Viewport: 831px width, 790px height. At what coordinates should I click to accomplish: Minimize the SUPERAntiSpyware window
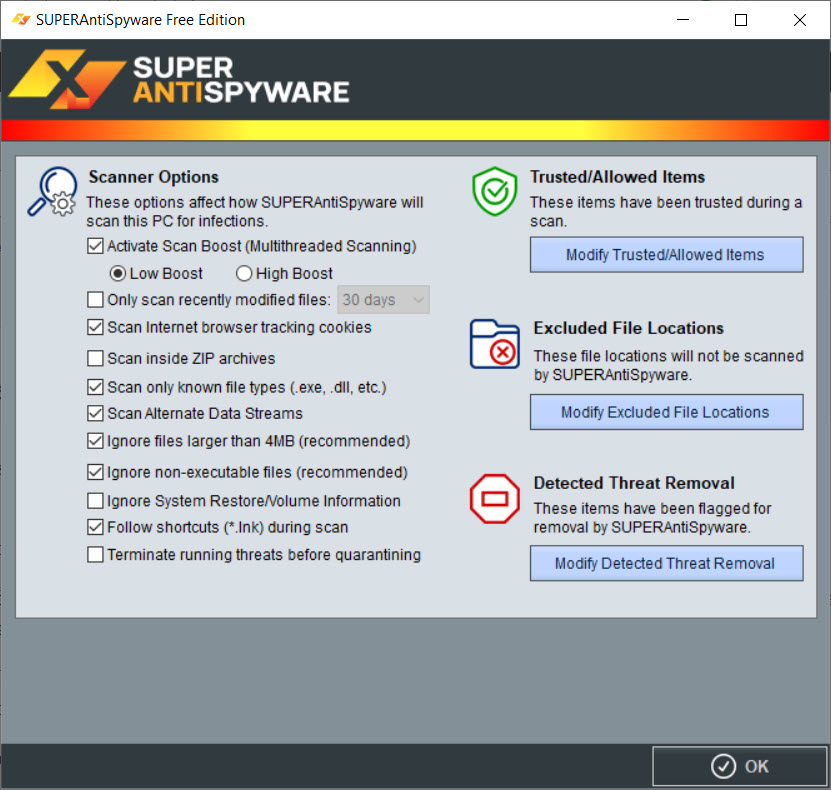point(683,20)
